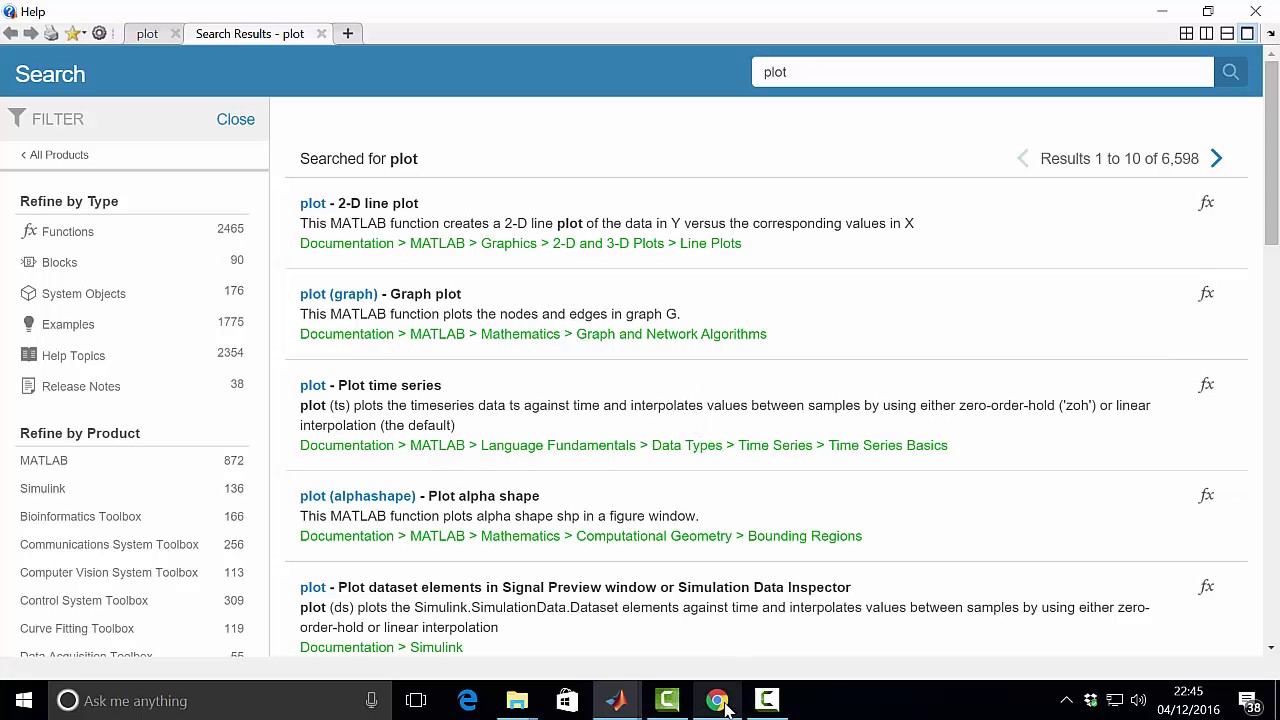
Task: Launch Microsoft Edge from taskbar
Action: 467,700
